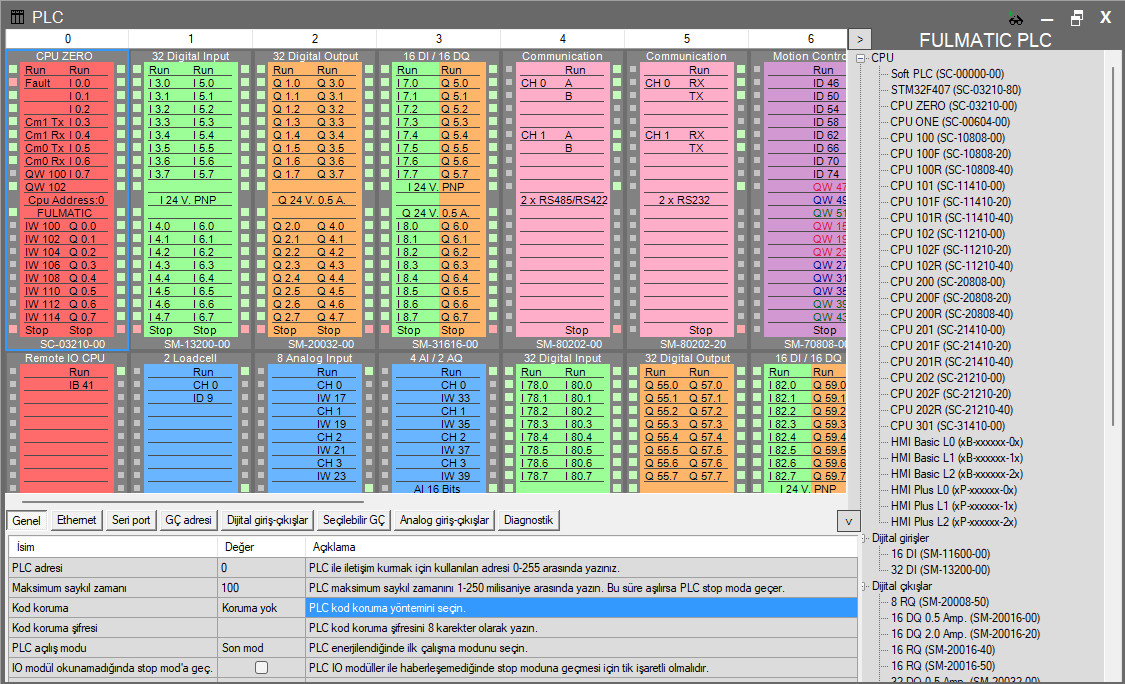1125x684 pixels.
Task: Click the Maksimum saykıl zamanı value field
Action: pyautogui.click(x=260, y=587)
